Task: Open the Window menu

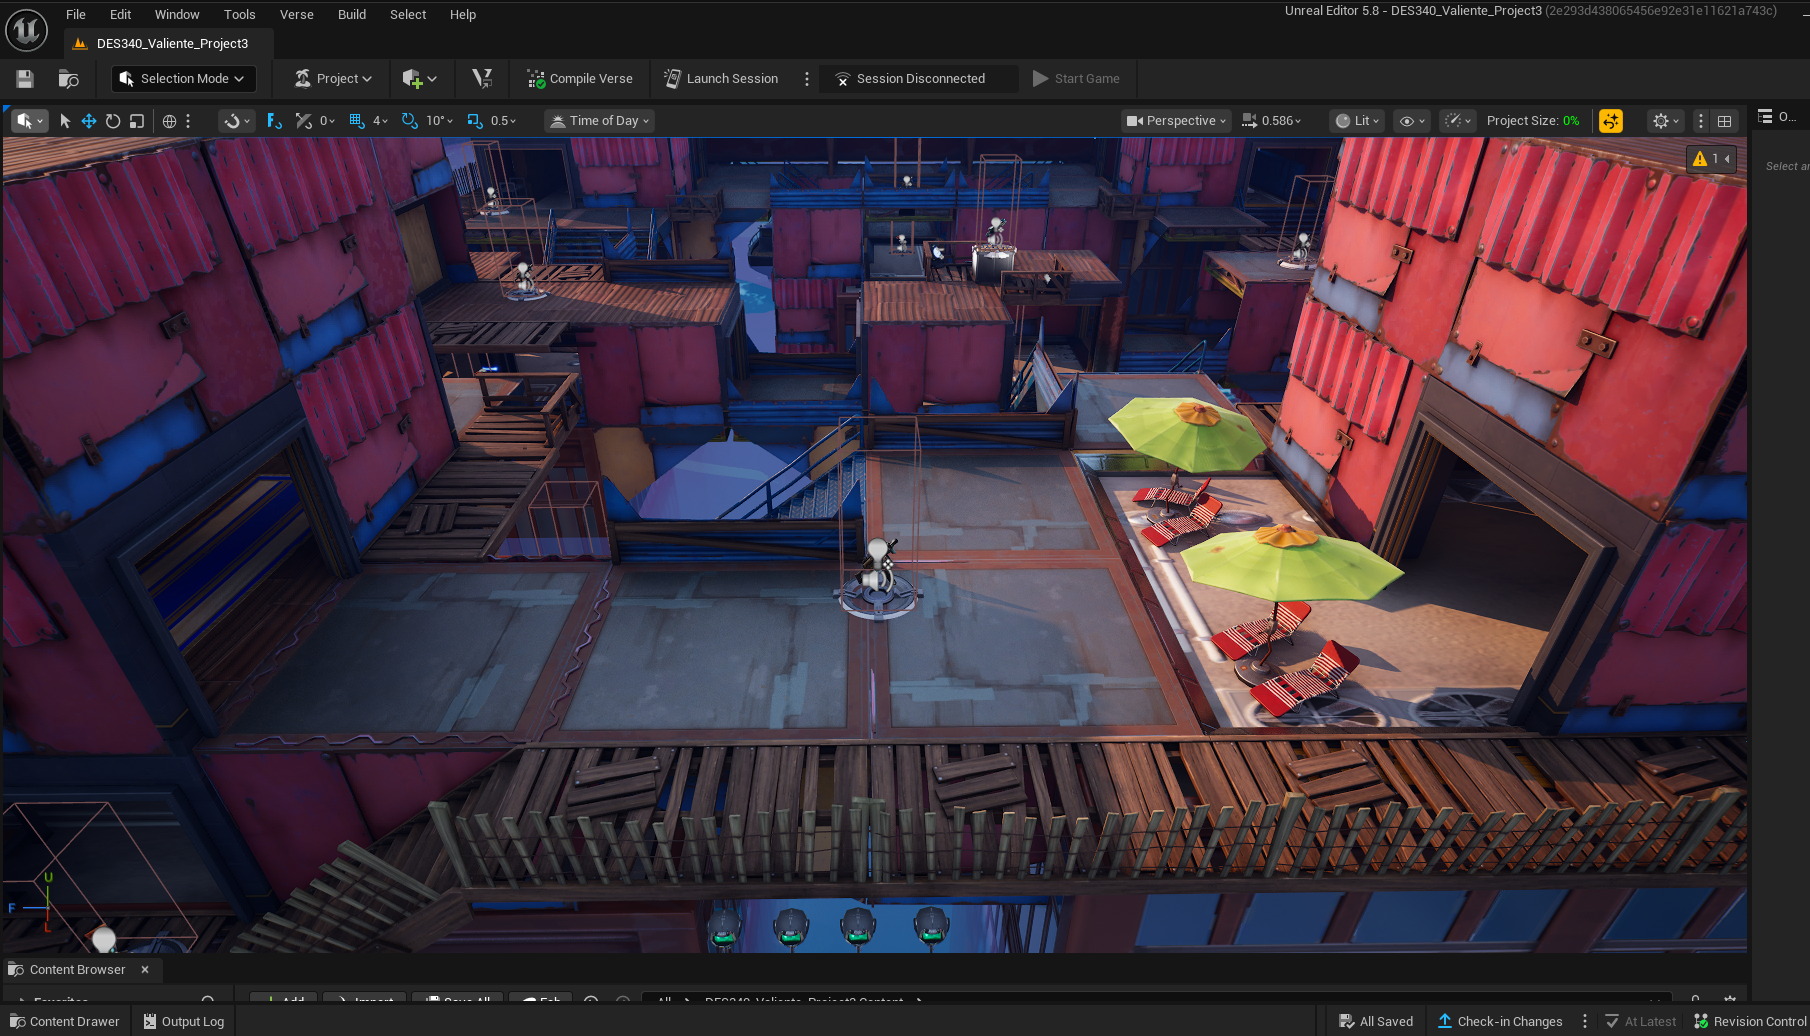Action: pyautogui.click(x=177, y=15)
